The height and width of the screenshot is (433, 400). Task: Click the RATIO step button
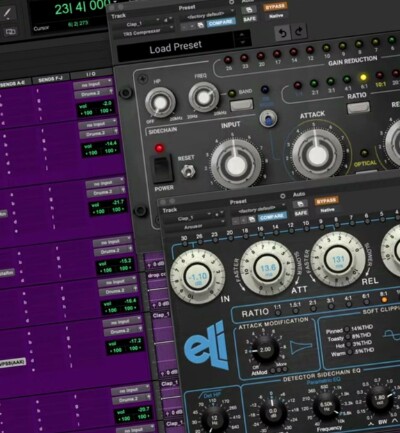358,108
